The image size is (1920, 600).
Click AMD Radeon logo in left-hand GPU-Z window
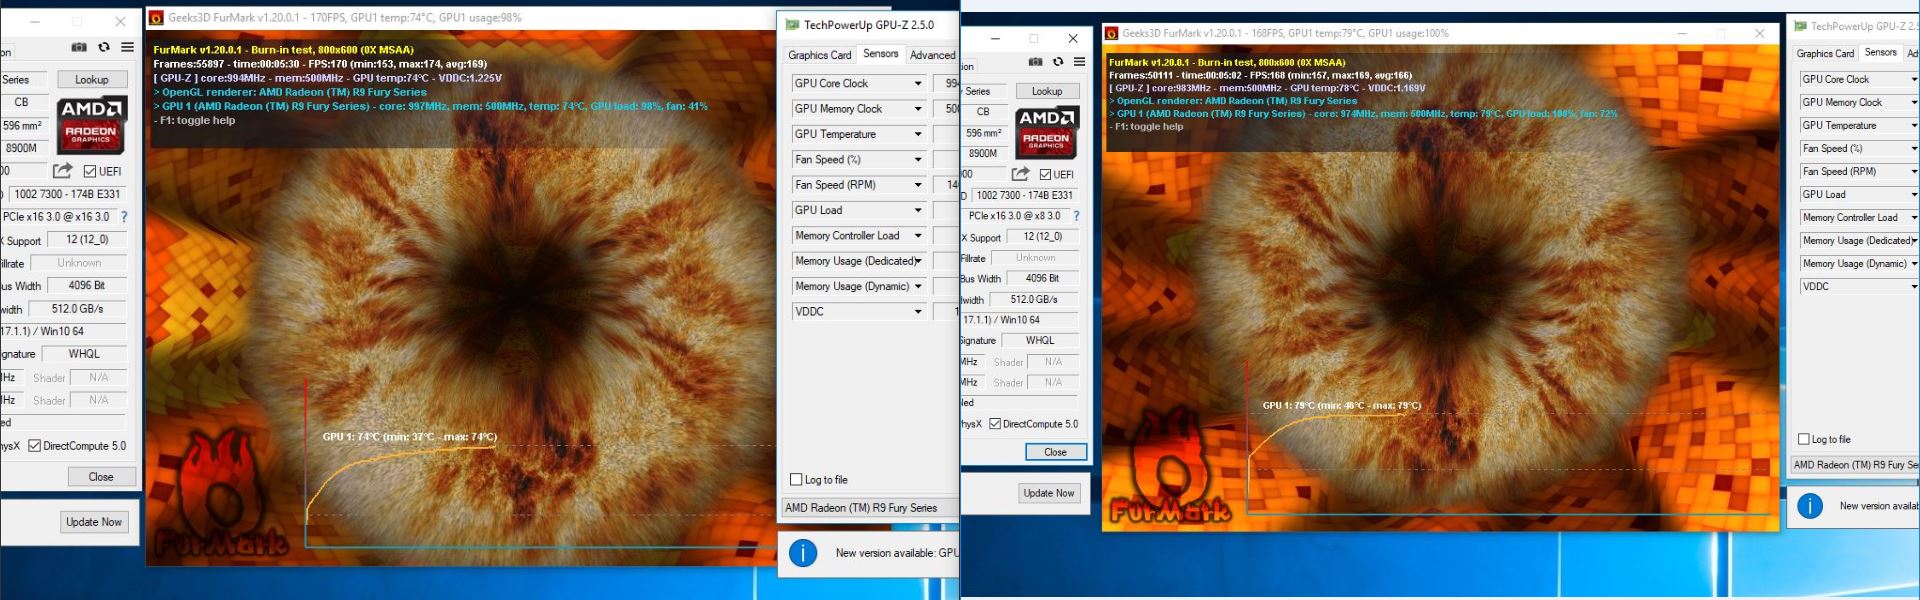pos(91,125)
